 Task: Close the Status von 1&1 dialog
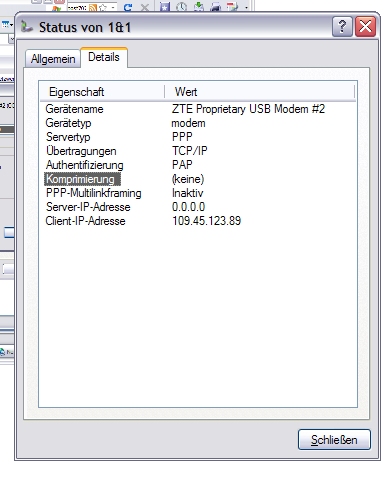tap(366, 26)
